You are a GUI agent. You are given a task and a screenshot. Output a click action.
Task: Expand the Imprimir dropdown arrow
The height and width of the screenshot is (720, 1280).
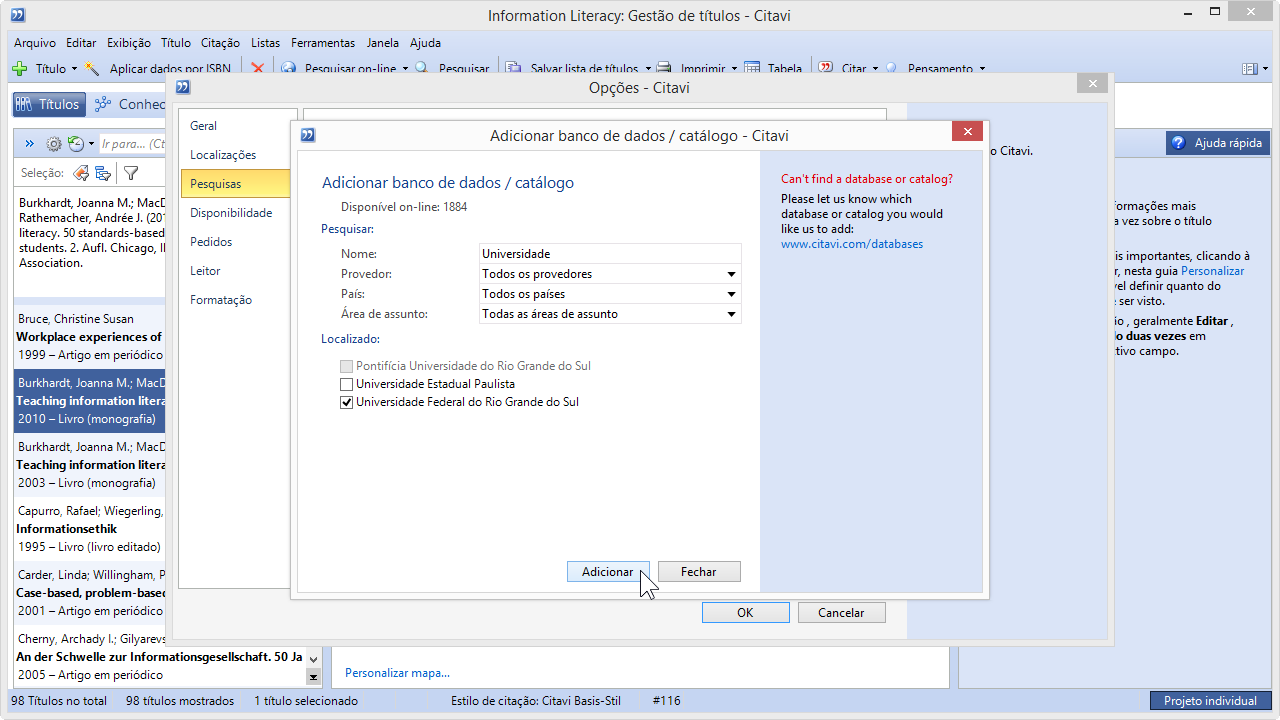[734, 69]
